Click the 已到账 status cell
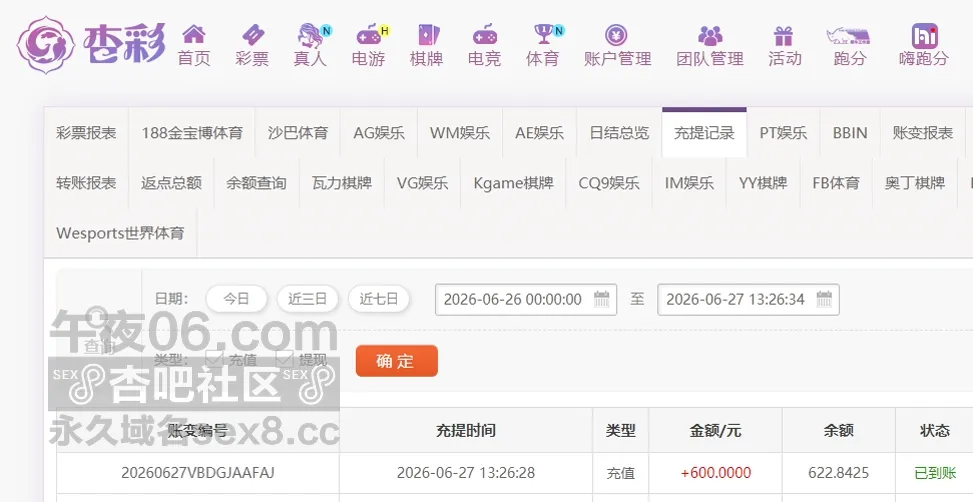The height and width of the screenshot is (502, 973). pyautogui.click(x=935, y=473)
